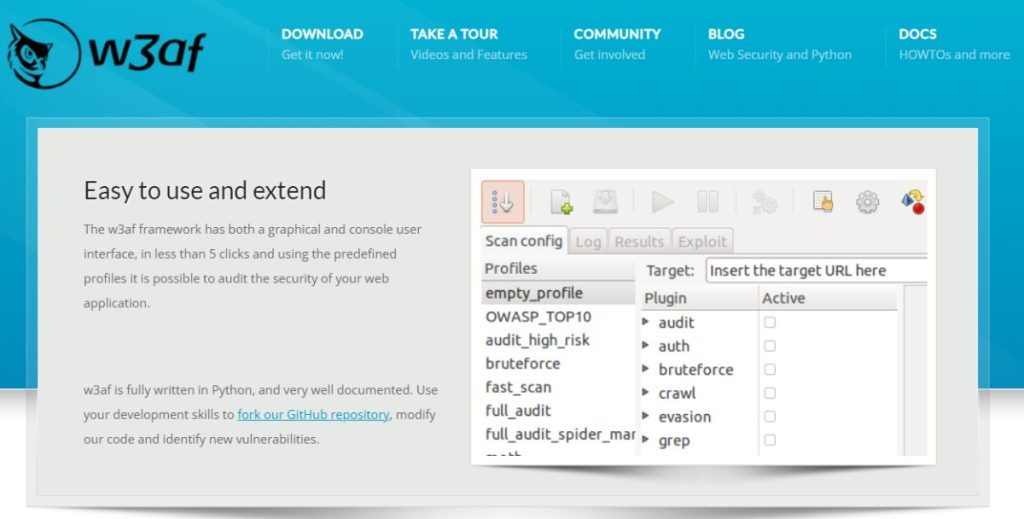Expand the auth plugin tree arrow
This screenshot has height=519, width=1024.
pyautogui.click(x=647, y=346)
